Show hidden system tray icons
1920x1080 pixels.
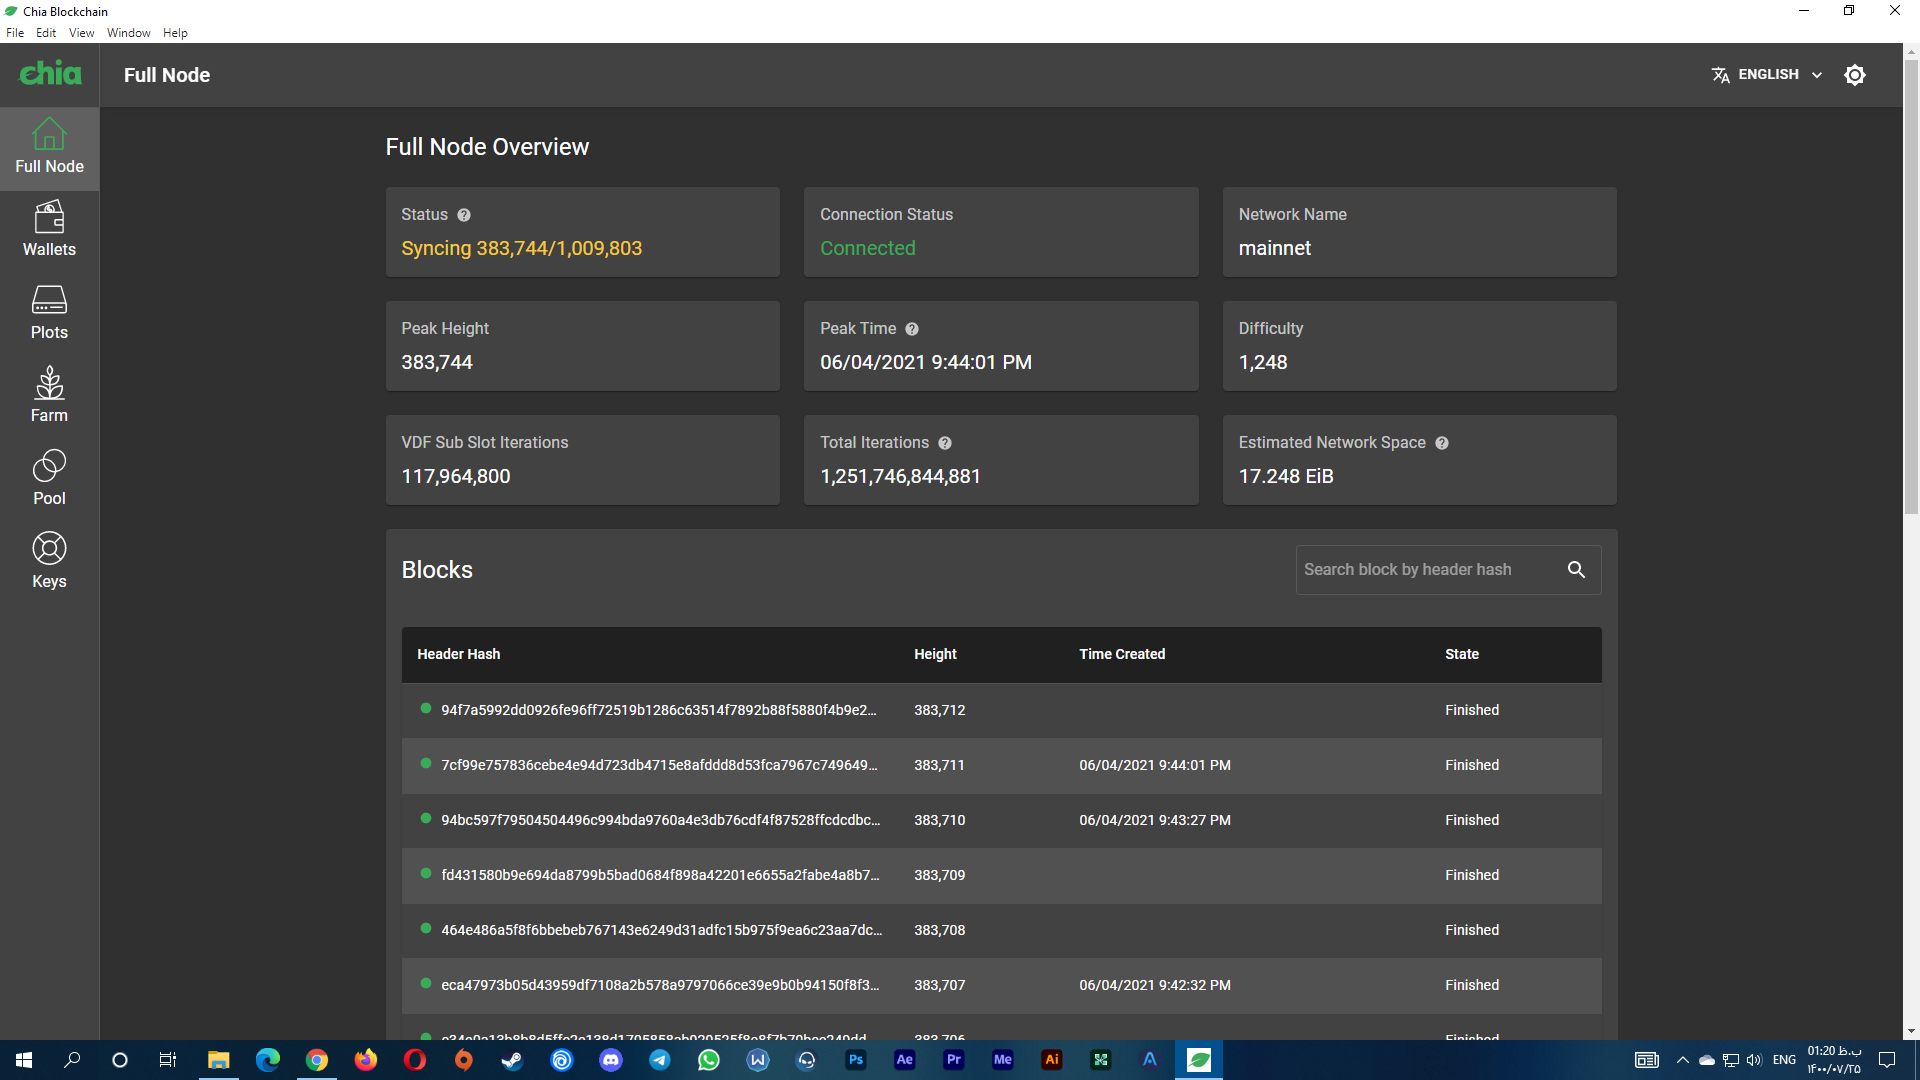click(x=1682, y=1060)
